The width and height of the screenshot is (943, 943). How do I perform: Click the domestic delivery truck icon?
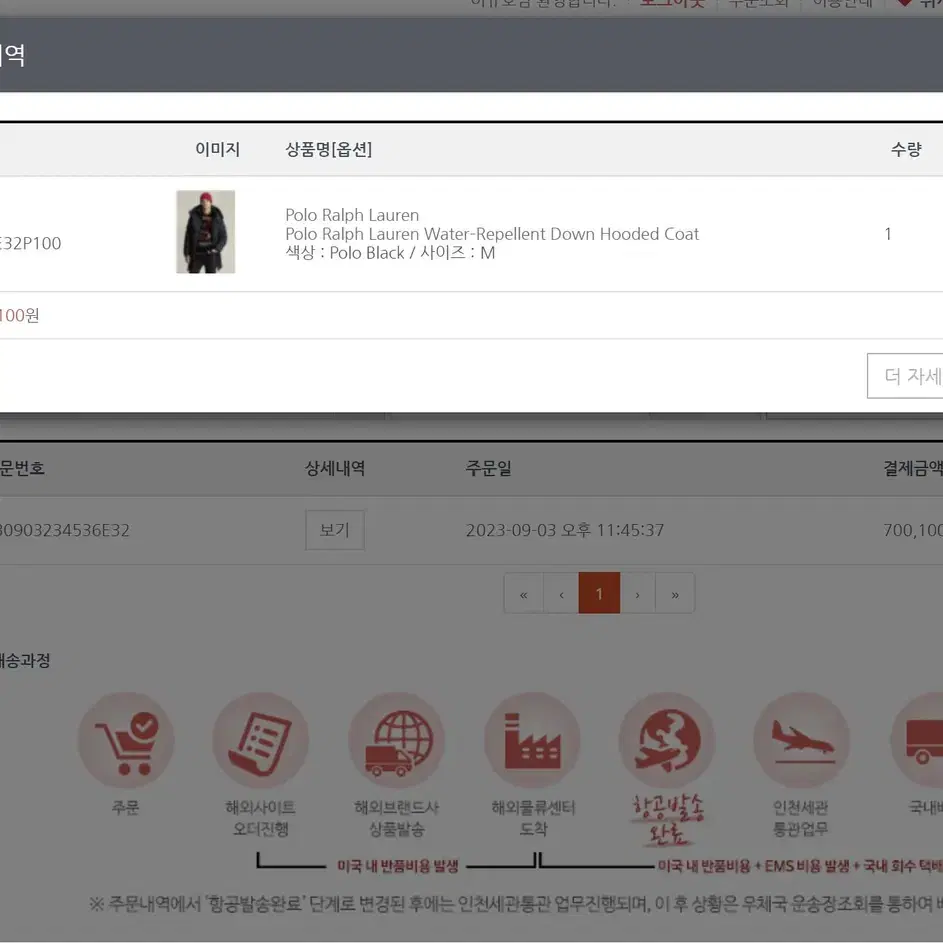(x=917, y=740)
